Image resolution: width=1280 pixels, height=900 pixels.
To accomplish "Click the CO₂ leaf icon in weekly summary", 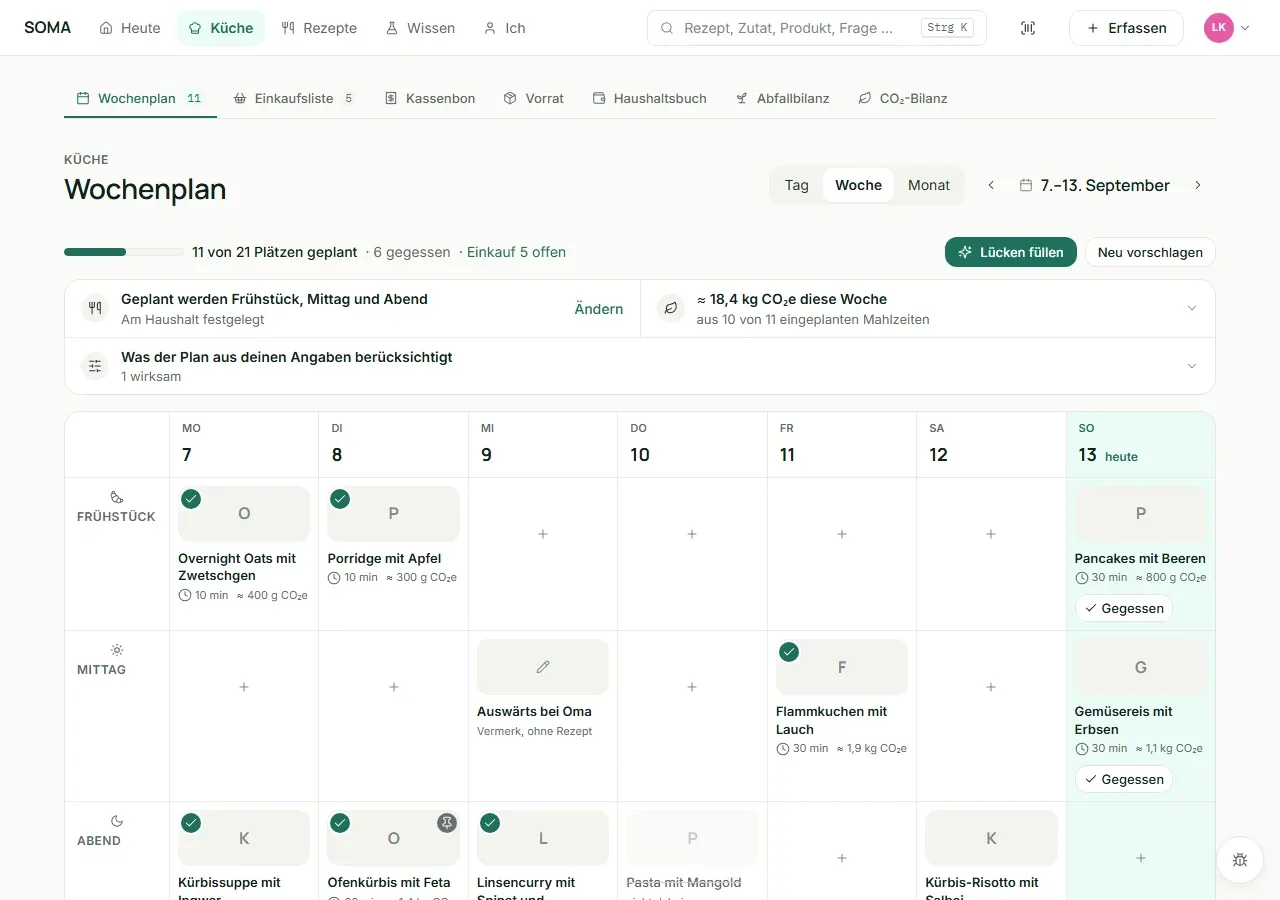I will (x=670, y=309).
